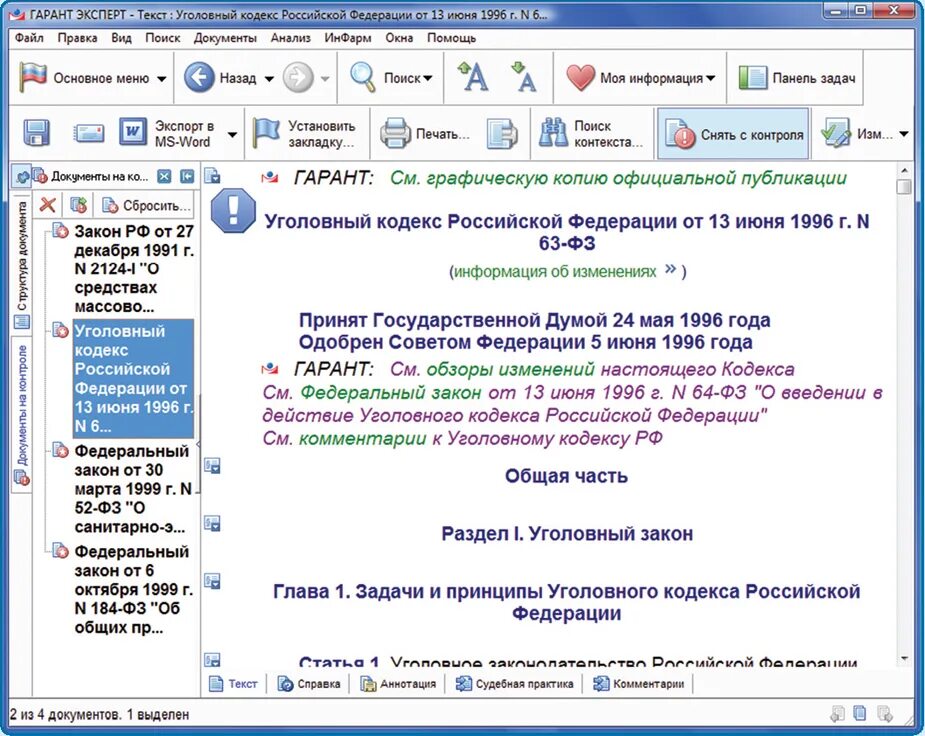Open Назад history dropdown arrow
This screenshot has width=925, height=736.
[x=269, y=78]
